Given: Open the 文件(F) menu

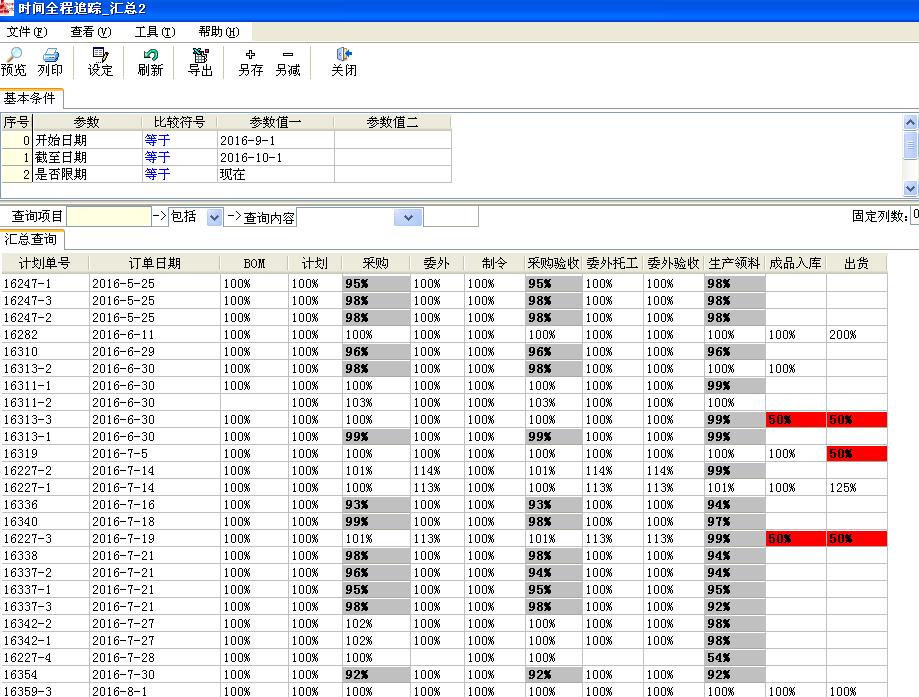Looking at the screenshot, I should tap(26, 32).
